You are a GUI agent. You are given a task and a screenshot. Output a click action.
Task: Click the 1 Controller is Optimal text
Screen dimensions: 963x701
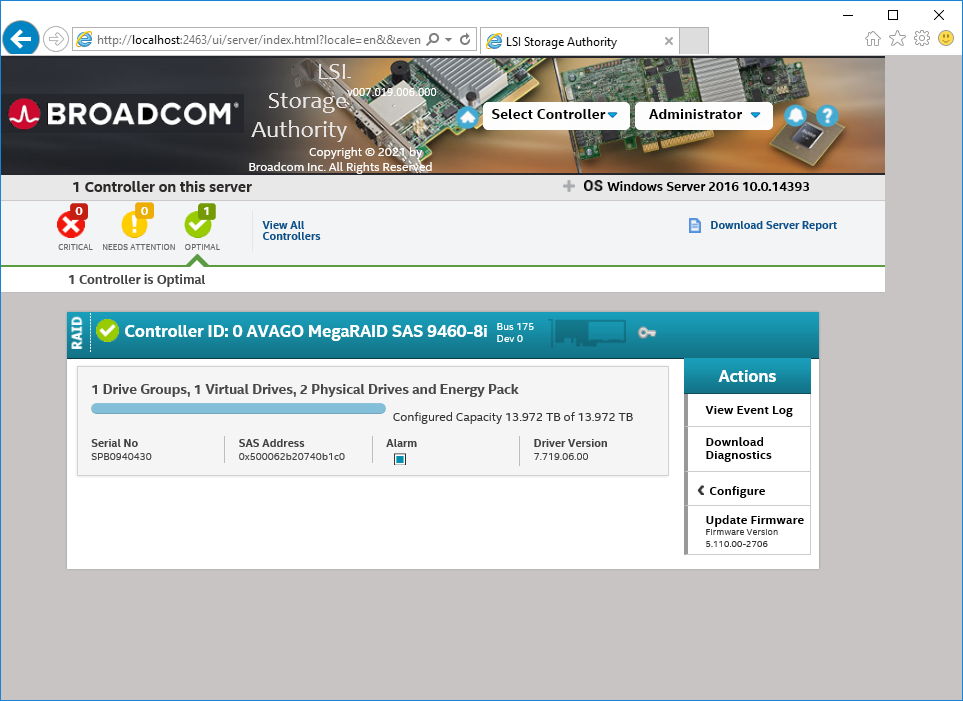tap(136, 280)
